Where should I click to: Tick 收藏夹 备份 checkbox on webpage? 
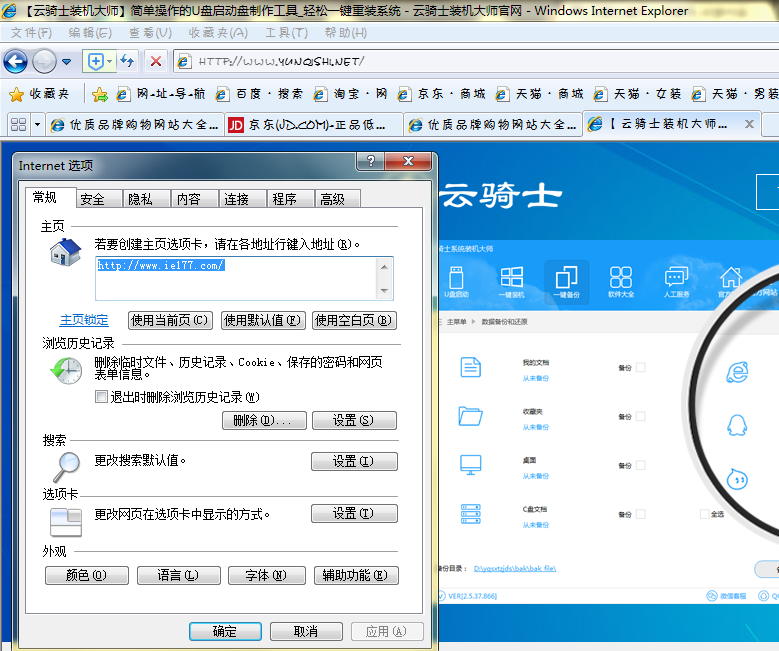[640, 416]
